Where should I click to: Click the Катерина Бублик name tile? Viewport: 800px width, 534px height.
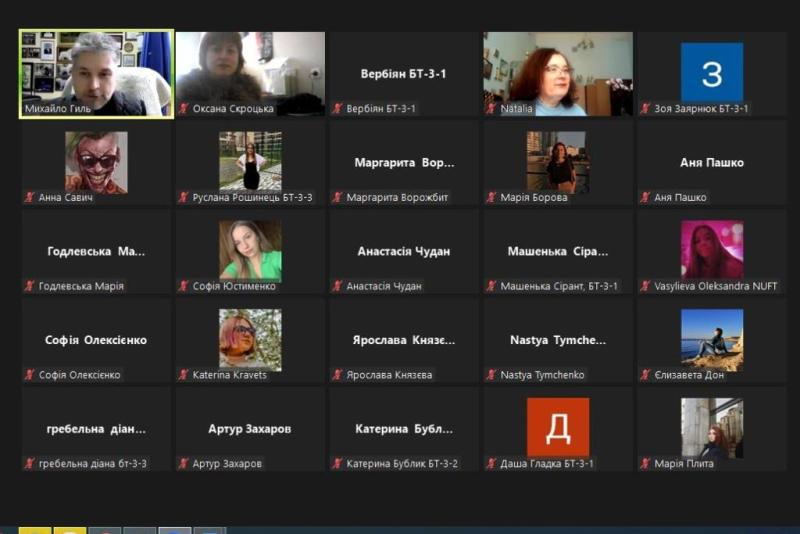(x=404, y=429)
